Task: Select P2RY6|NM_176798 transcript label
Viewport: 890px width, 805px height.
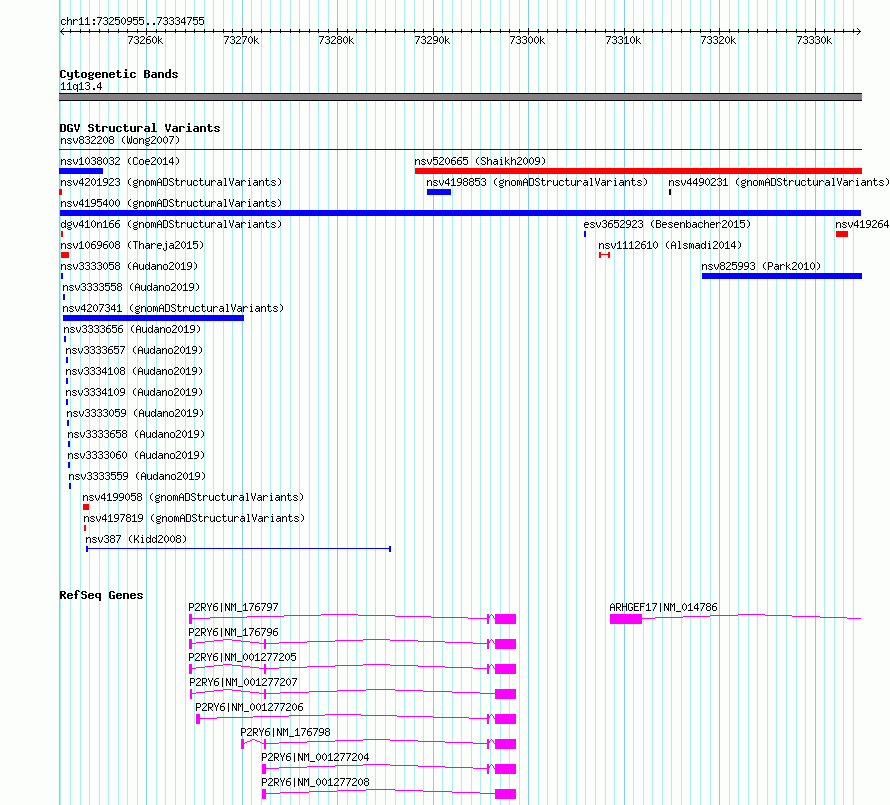Action: pyautogui.click(x=286, y=732)
